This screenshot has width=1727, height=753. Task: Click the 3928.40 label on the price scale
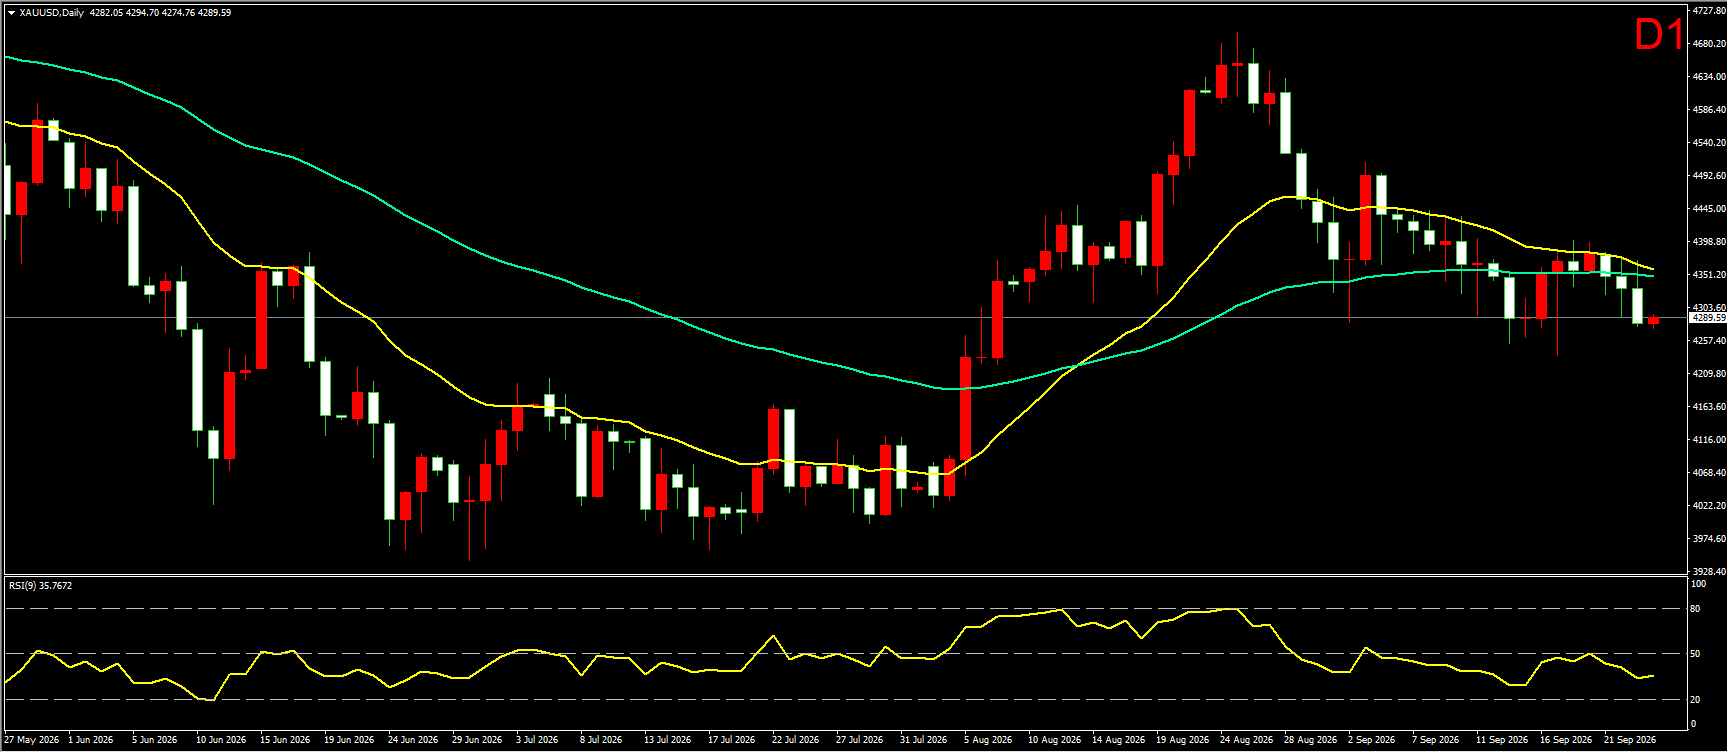1708,571
